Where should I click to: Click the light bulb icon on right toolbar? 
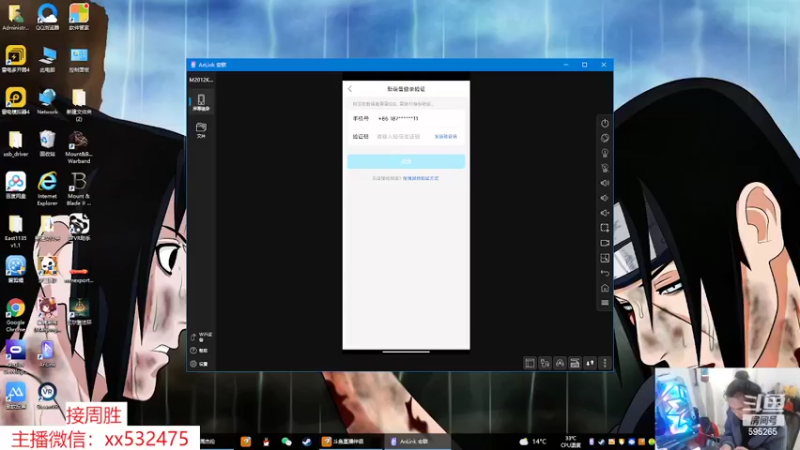point(605,153)
